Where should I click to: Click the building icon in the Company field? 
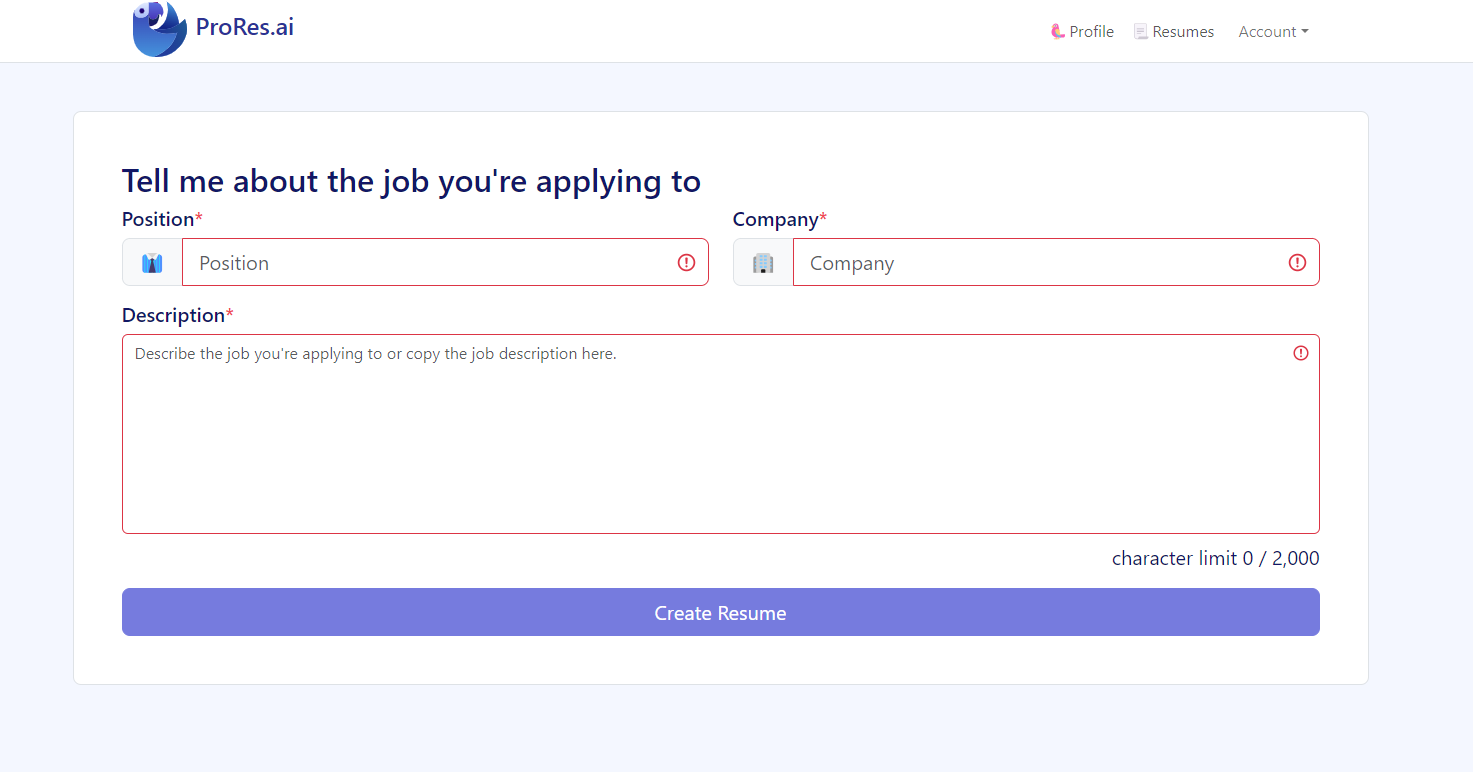click(x=763, y=262)
